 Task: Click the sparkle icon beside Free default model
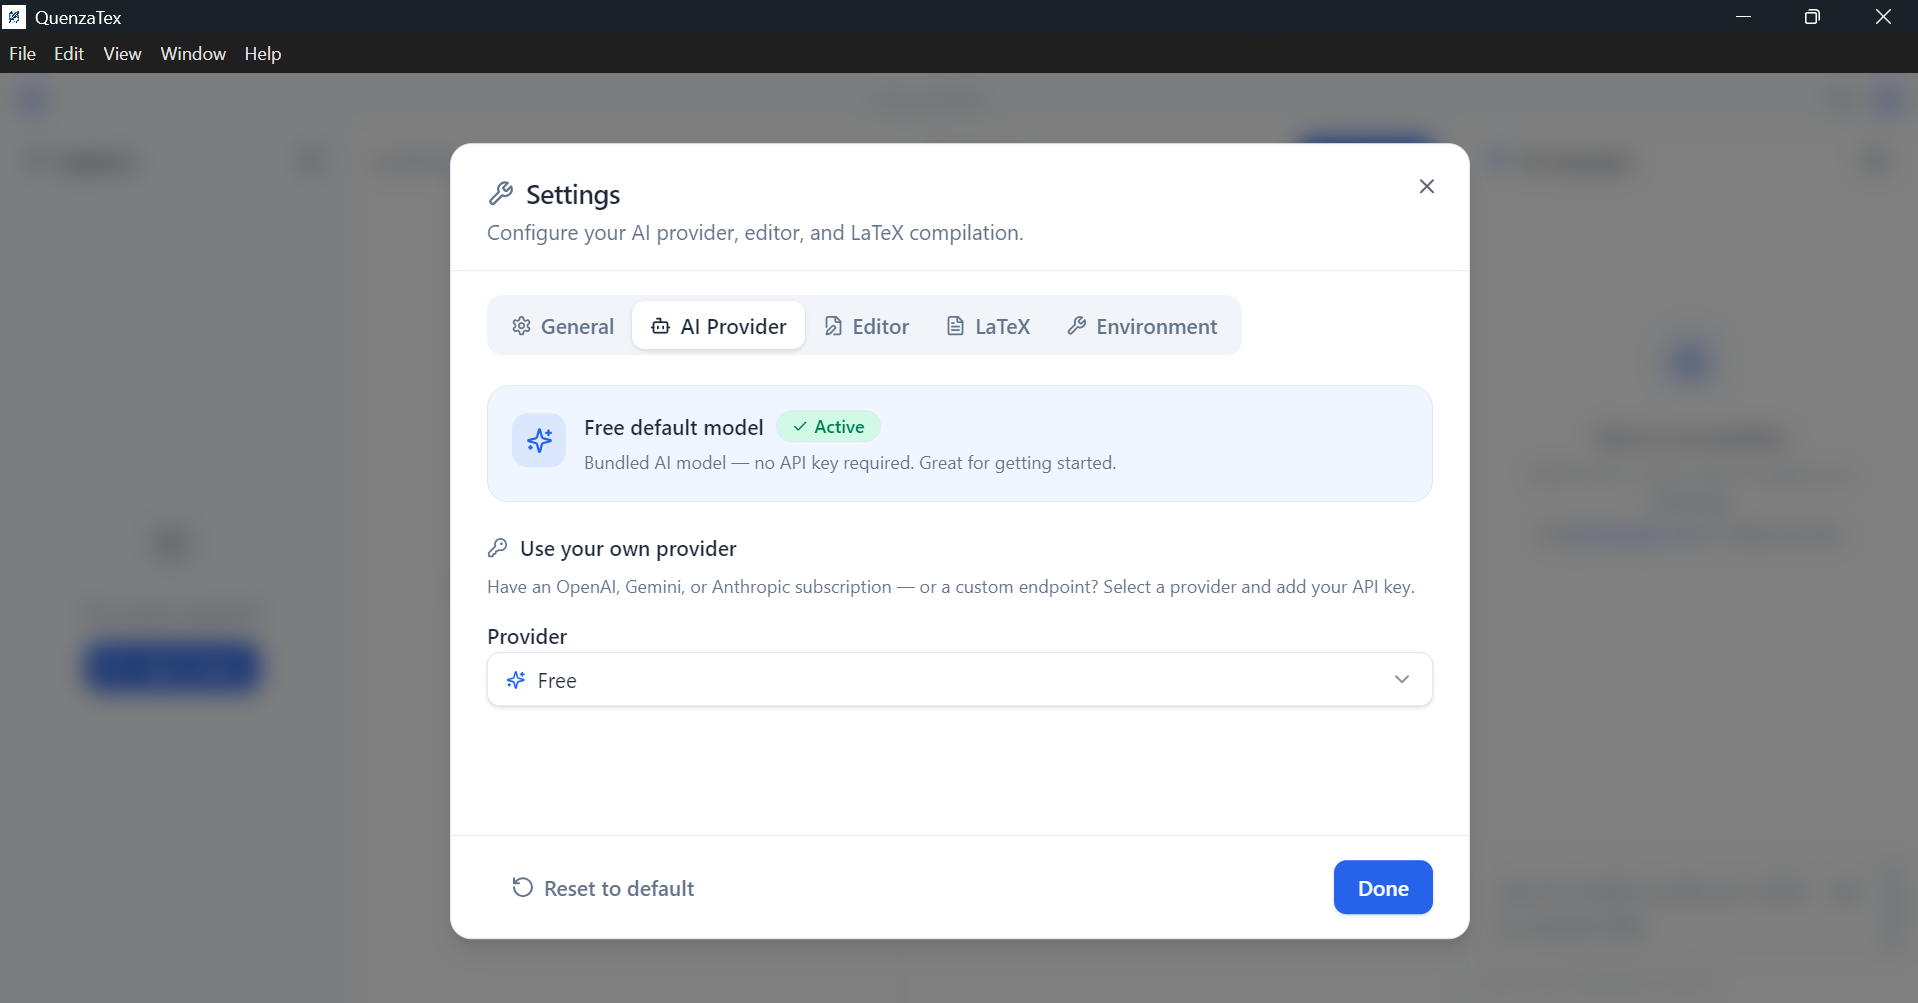pyautogui.click(x=539, y=440)
